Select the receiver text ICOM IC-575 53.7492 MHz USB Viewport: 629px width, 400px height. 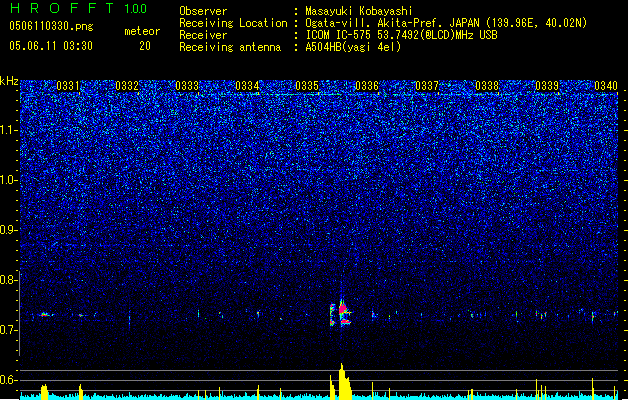(x=402, y=35)
